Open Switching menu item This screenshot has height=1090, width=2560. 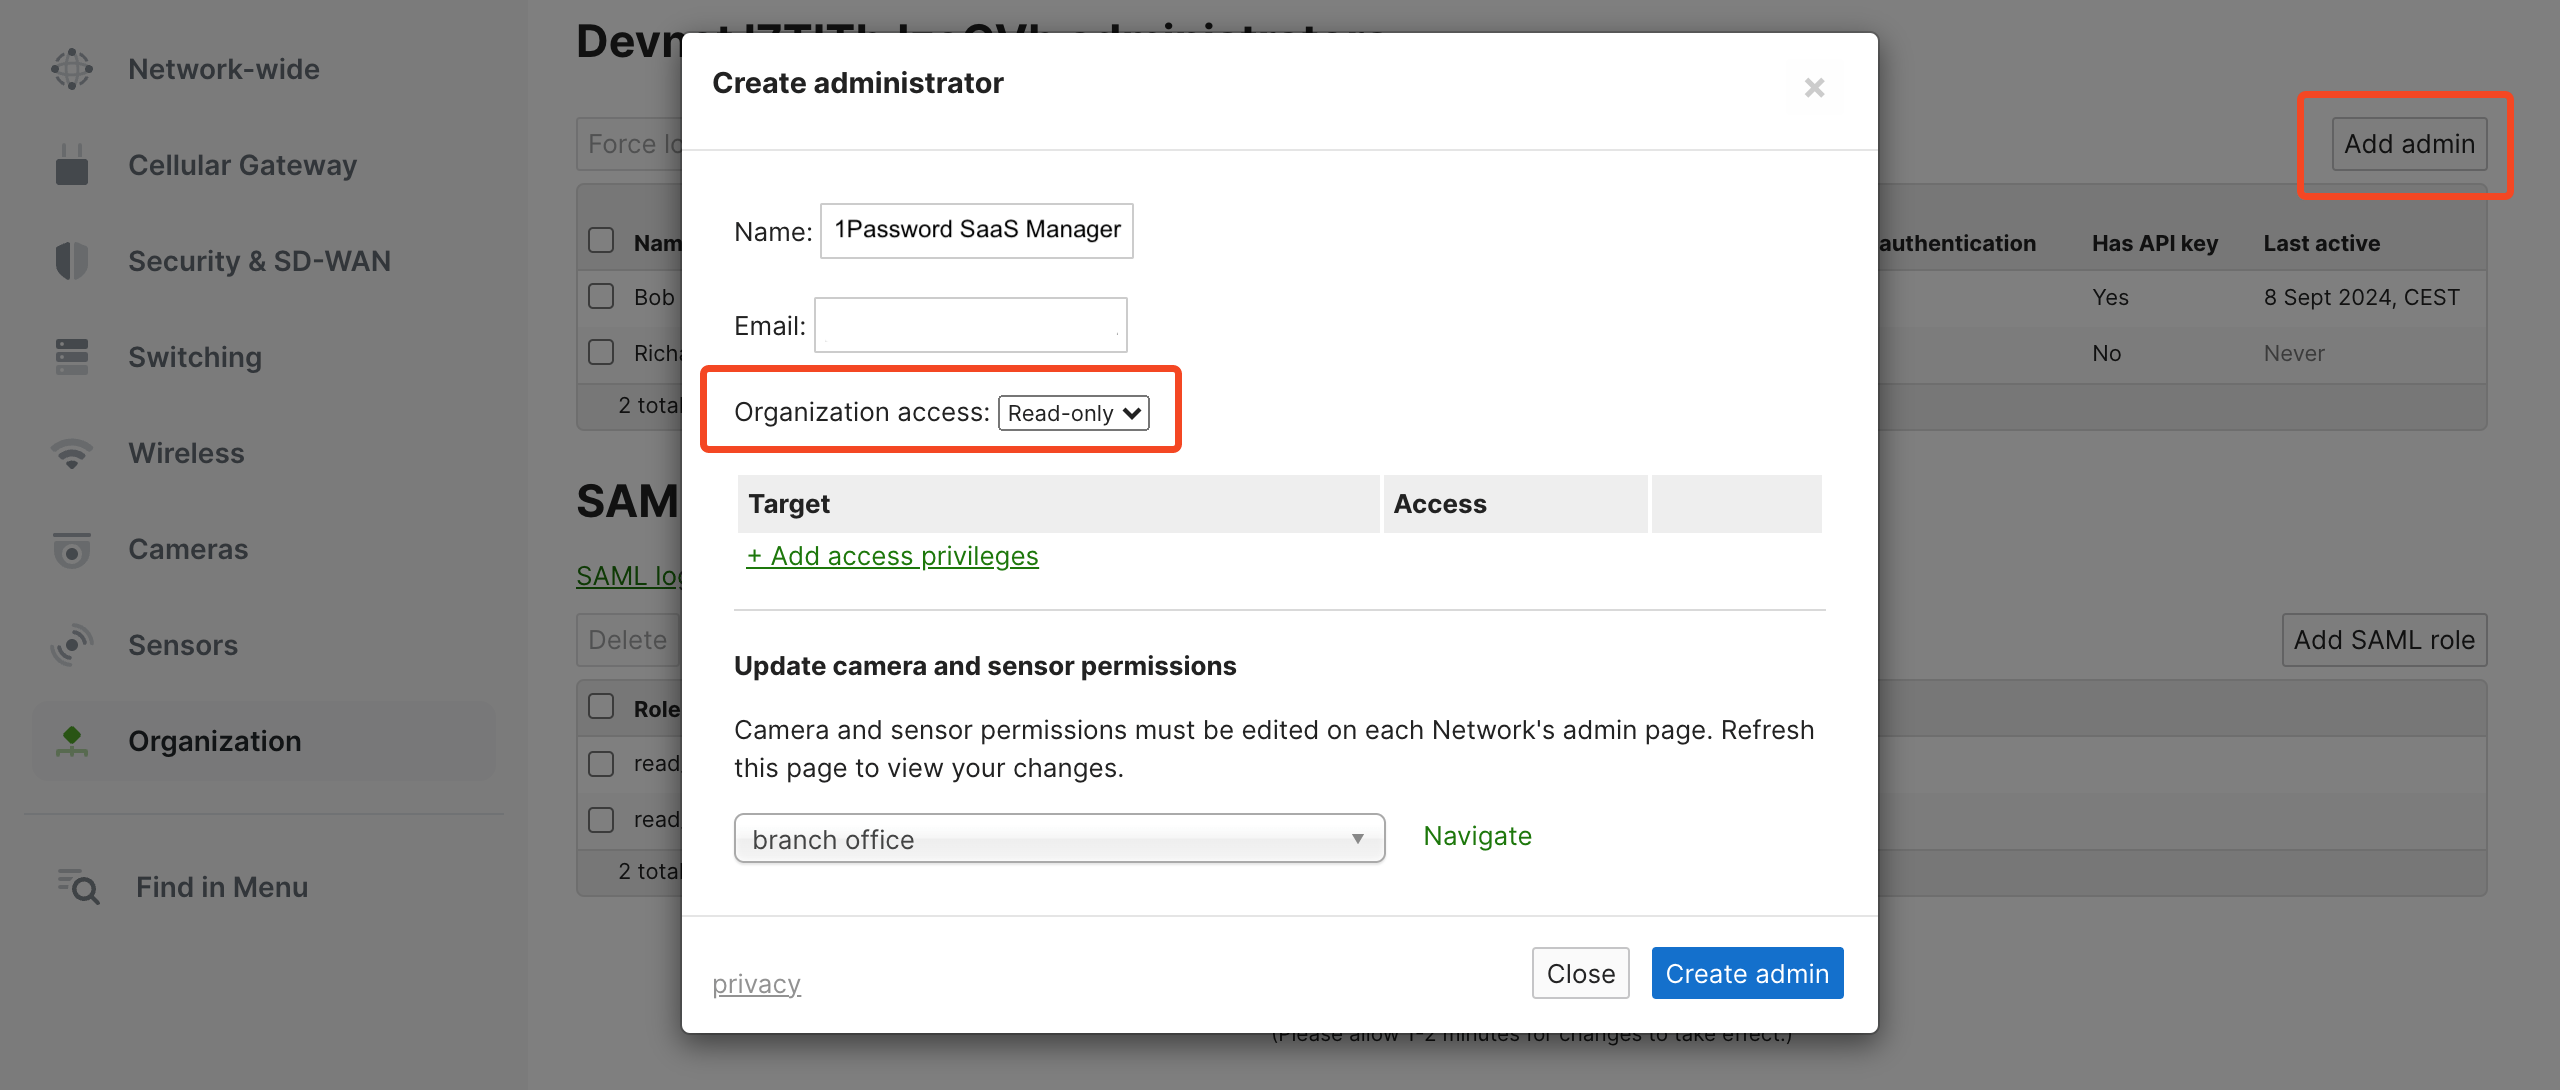click(195, 357)
